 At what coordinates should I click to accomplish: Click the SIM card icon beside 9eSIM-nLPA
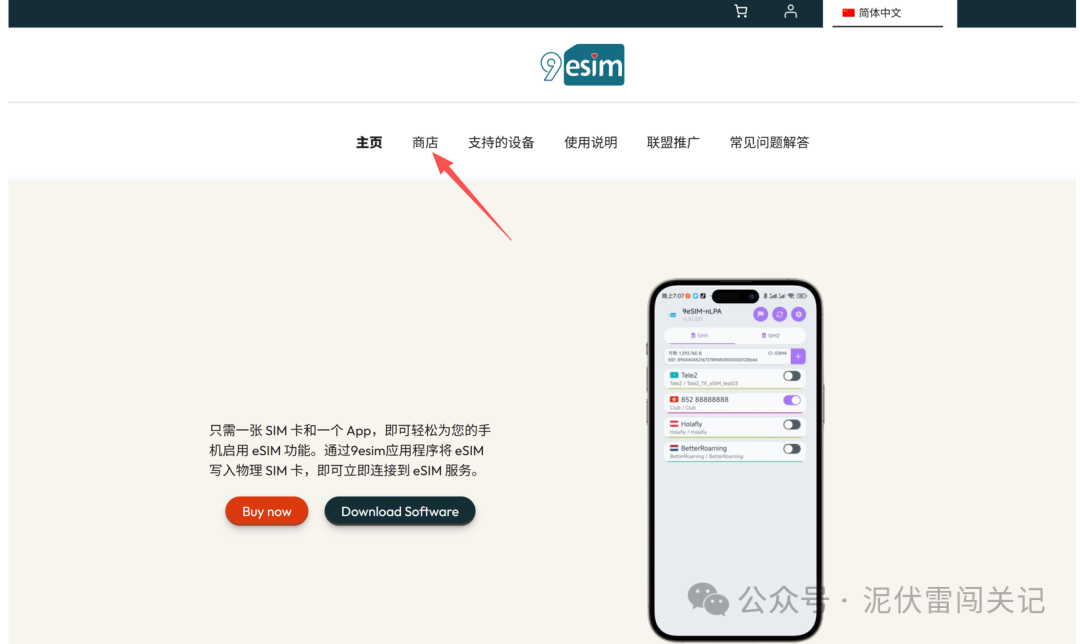(x=672, y=315)
